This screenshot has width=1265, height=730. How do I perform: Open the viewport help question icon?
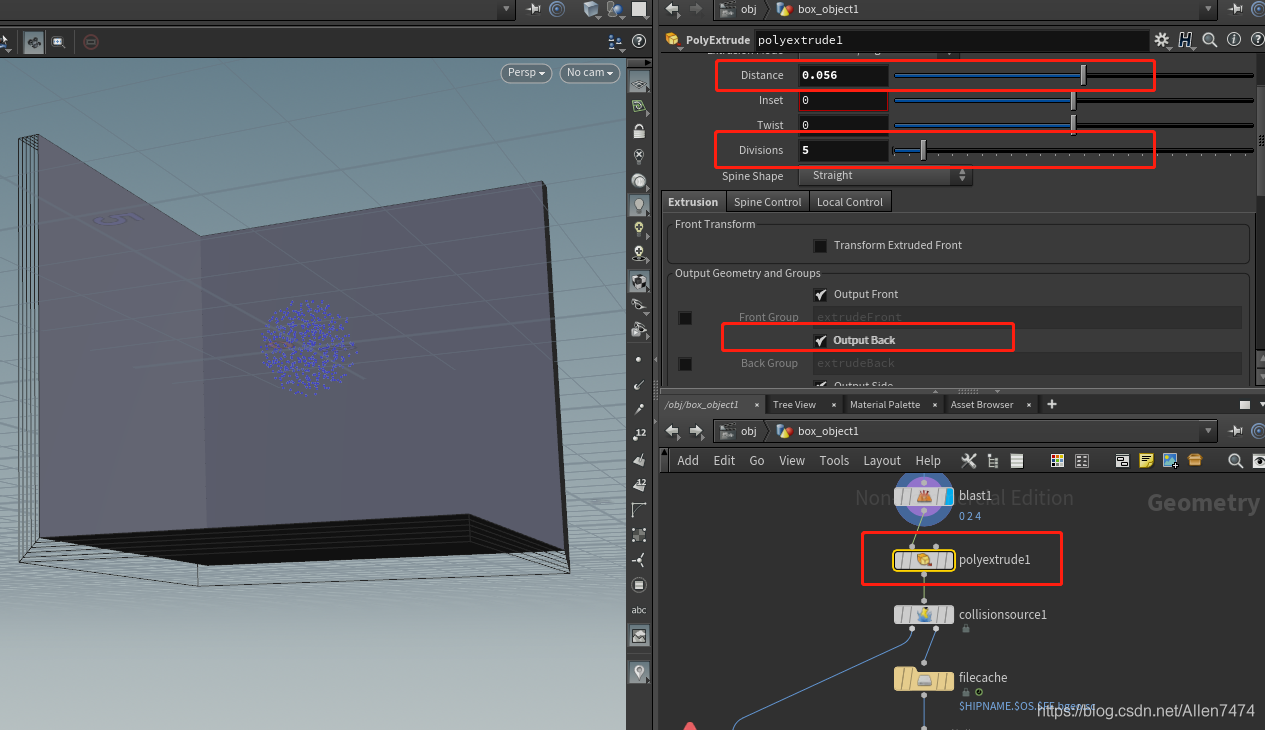point(639,42)
